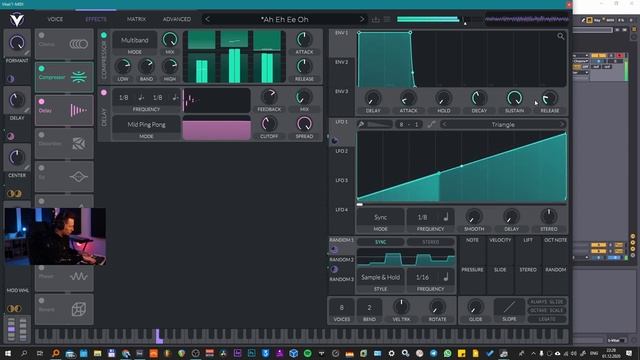Viewport: 640px width, 360px height.
Task: Adjust the envelope SUSTAIN knob
Action: (514, 98)
